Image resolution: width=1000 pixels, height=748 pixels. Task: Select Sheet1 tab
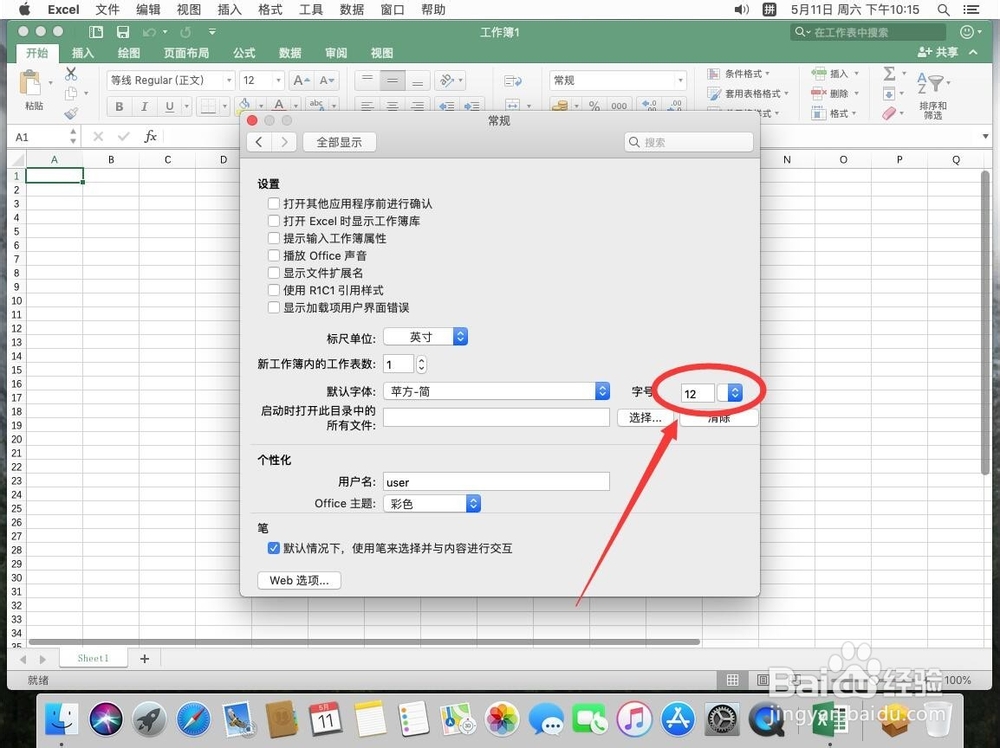click(93, 658)
